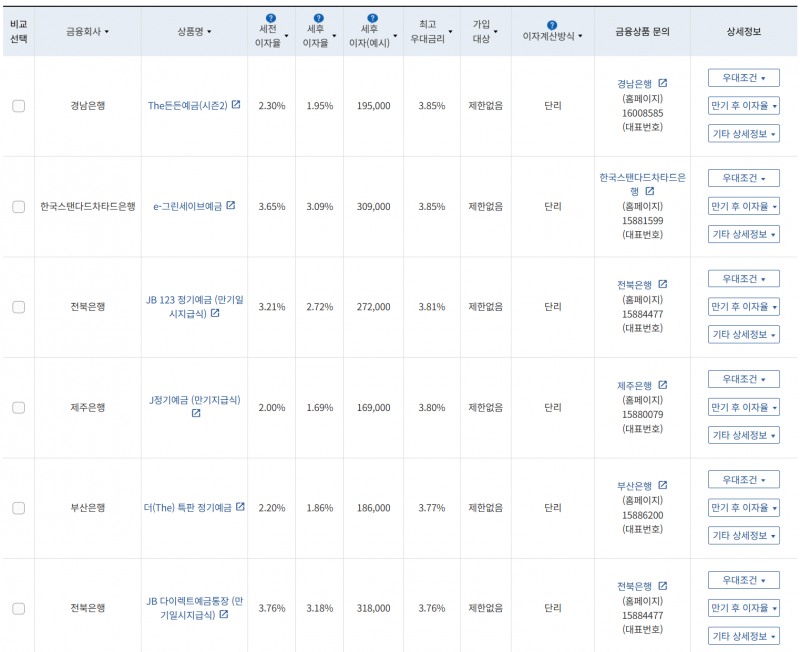
Task: Open JB 다이렉트예금통장 product link
Action: [194, 608]
